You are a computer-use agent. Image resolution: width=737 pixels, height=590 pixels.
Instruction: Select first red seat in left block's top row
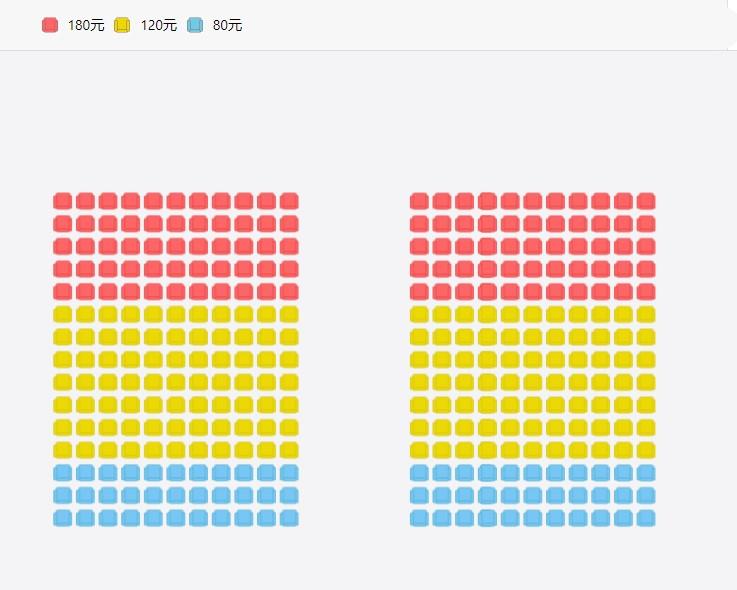[x=62, y=201]
